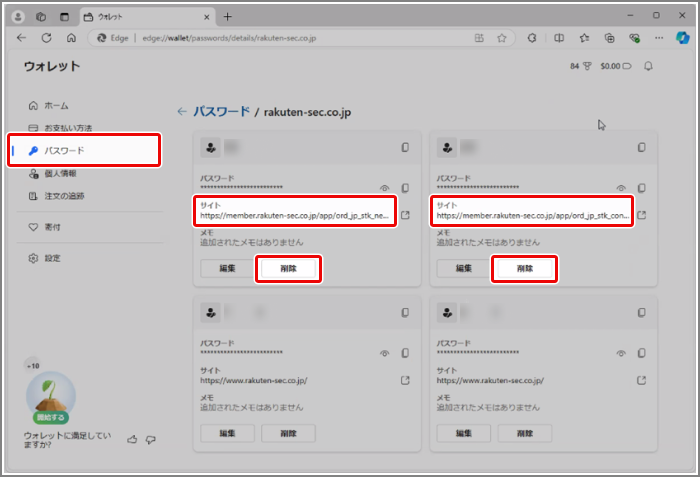Copy password in bottom-right www.rakuten-sec card

click(642, 353)
